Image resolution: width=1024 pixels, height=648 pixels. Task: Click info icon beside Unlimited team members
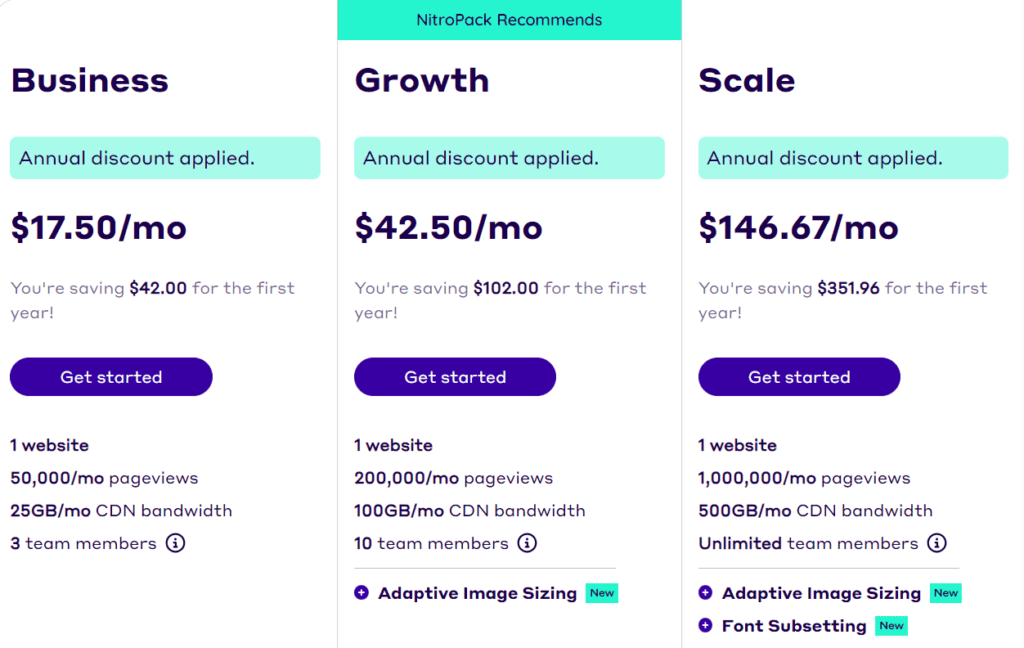[x=937, y=544]
